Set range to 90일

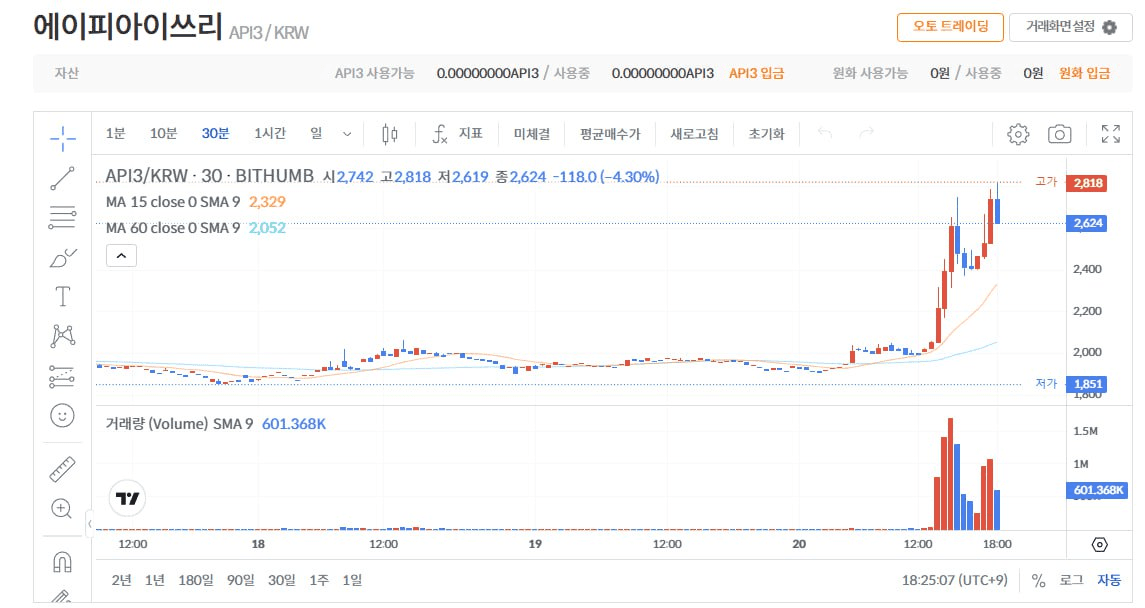pyautogui.click(x=240, y=580)
